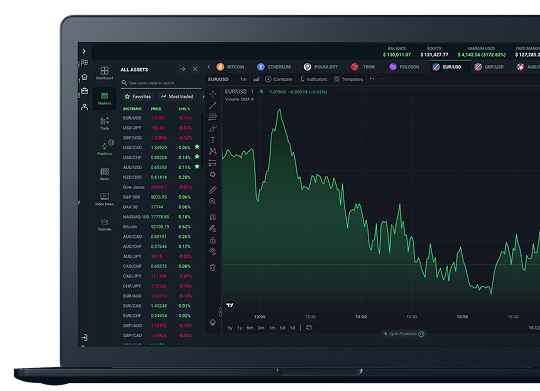The height and width of the screenshot is (391, 540).
Task: Select the forecast and measurement tool
Action: [213, 163]
